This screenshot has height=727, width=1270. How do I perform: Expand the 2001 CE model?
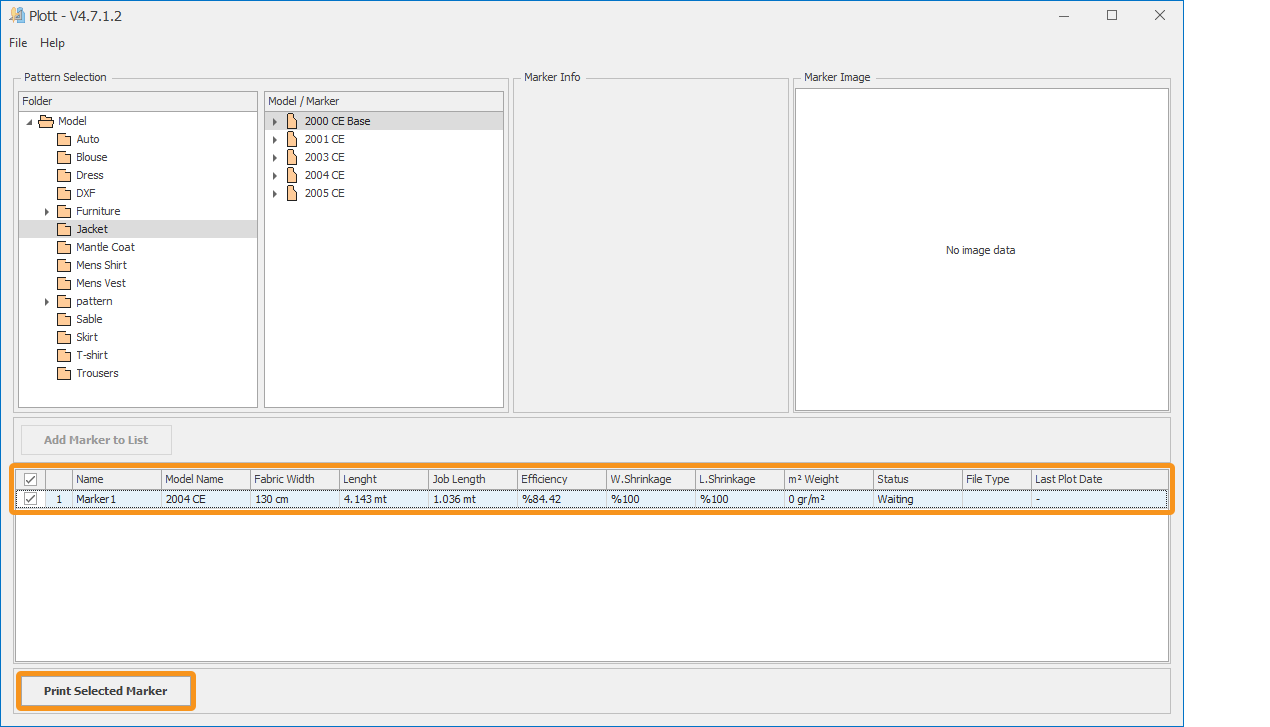click(x=275, y=139)
